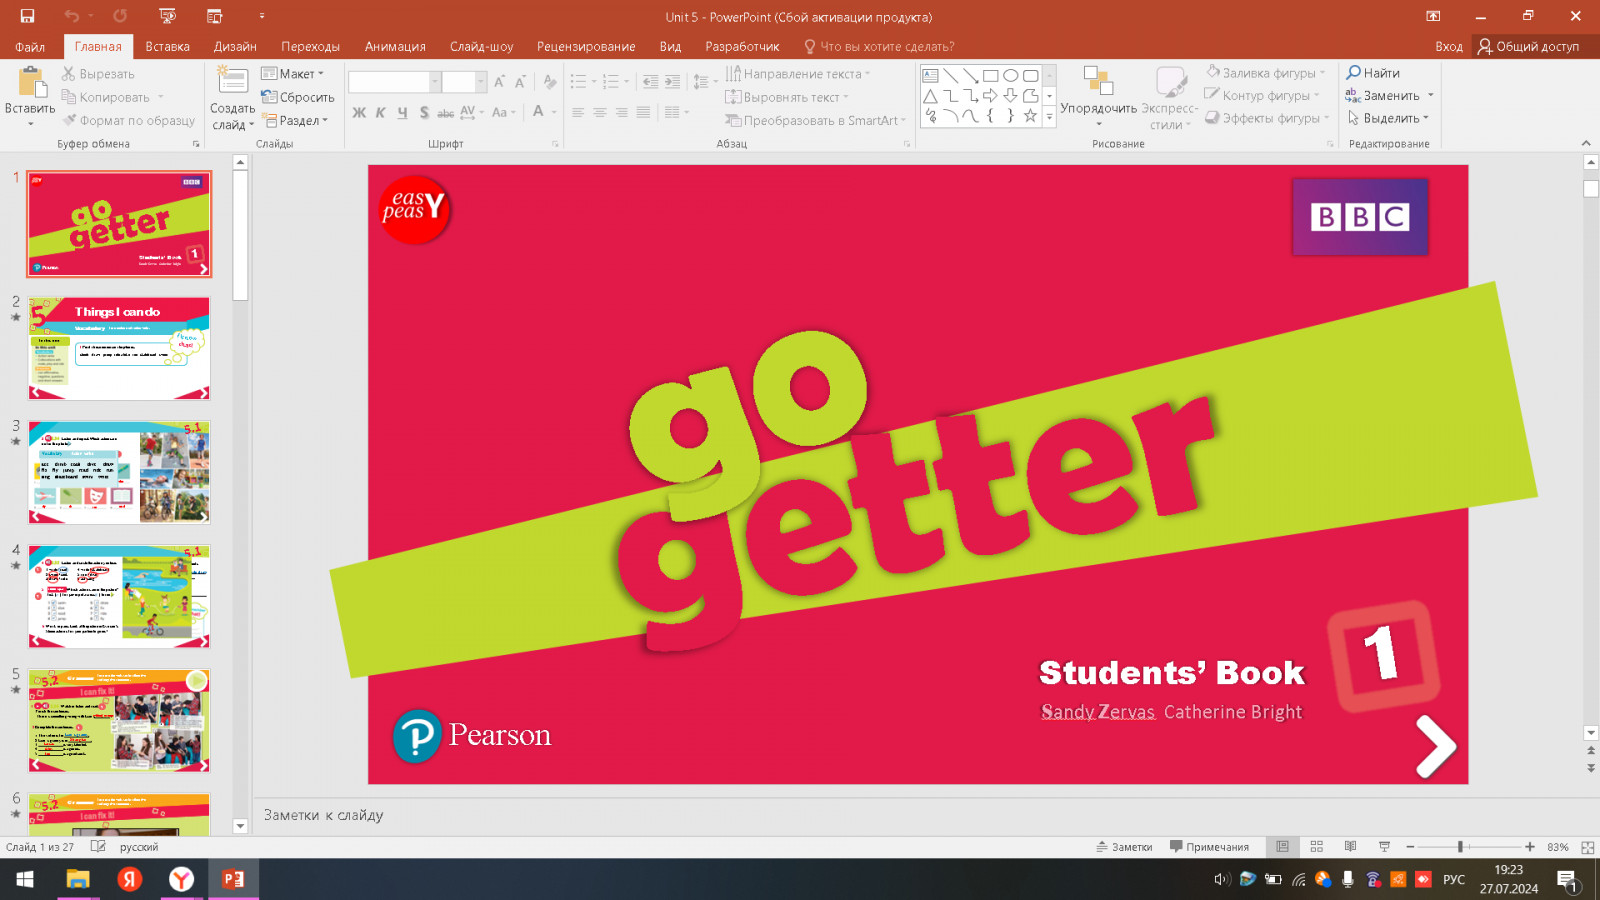Open the Упорядочить arrange menu
The image size is (1600, 900).
tap(1098, 97)
